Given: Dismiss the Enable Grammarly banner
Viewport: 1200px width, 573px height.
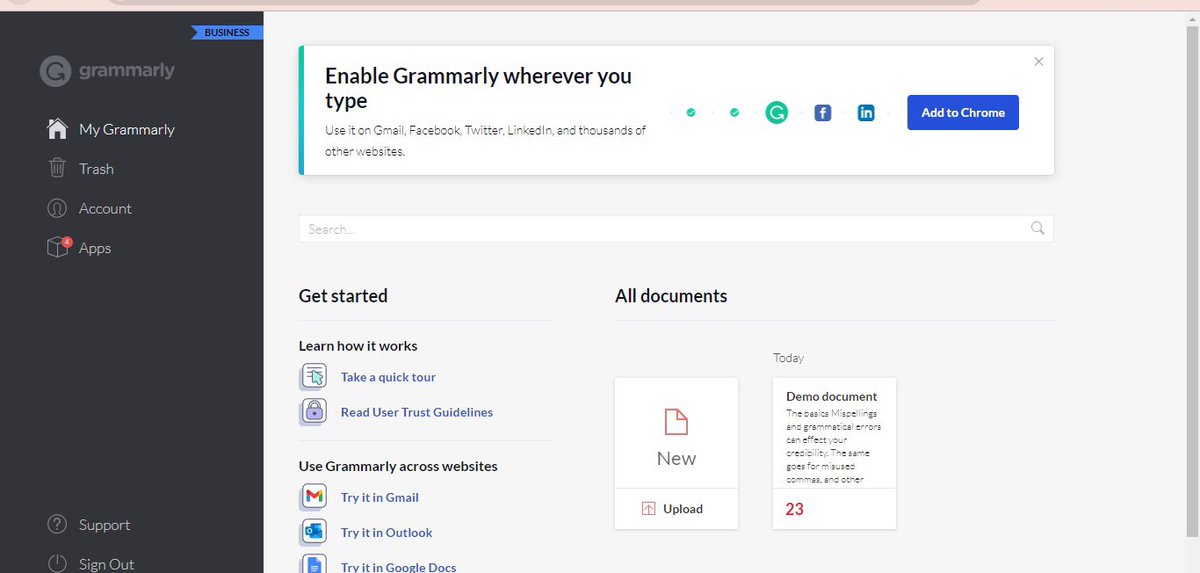Looking at the screenshot, I should (1038, 61).
